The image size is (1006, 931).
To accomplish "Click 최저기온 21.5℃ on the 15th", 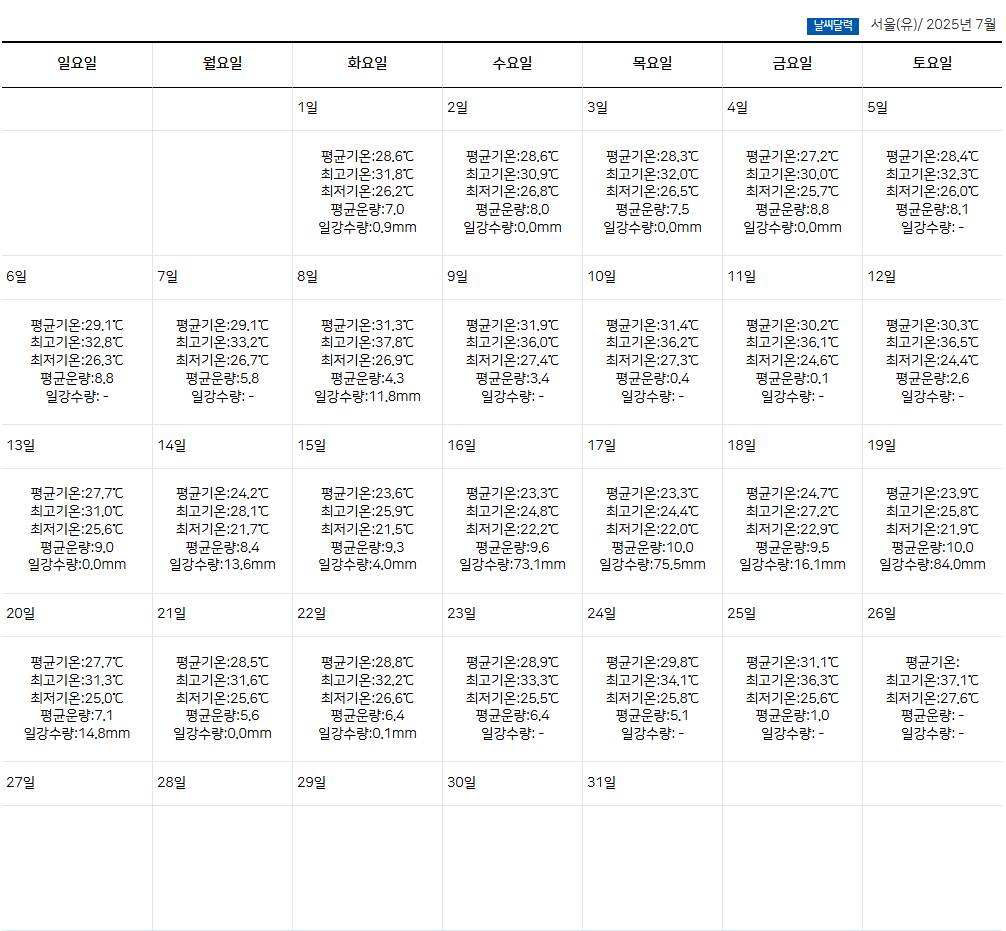I will (x=367, y=528).
